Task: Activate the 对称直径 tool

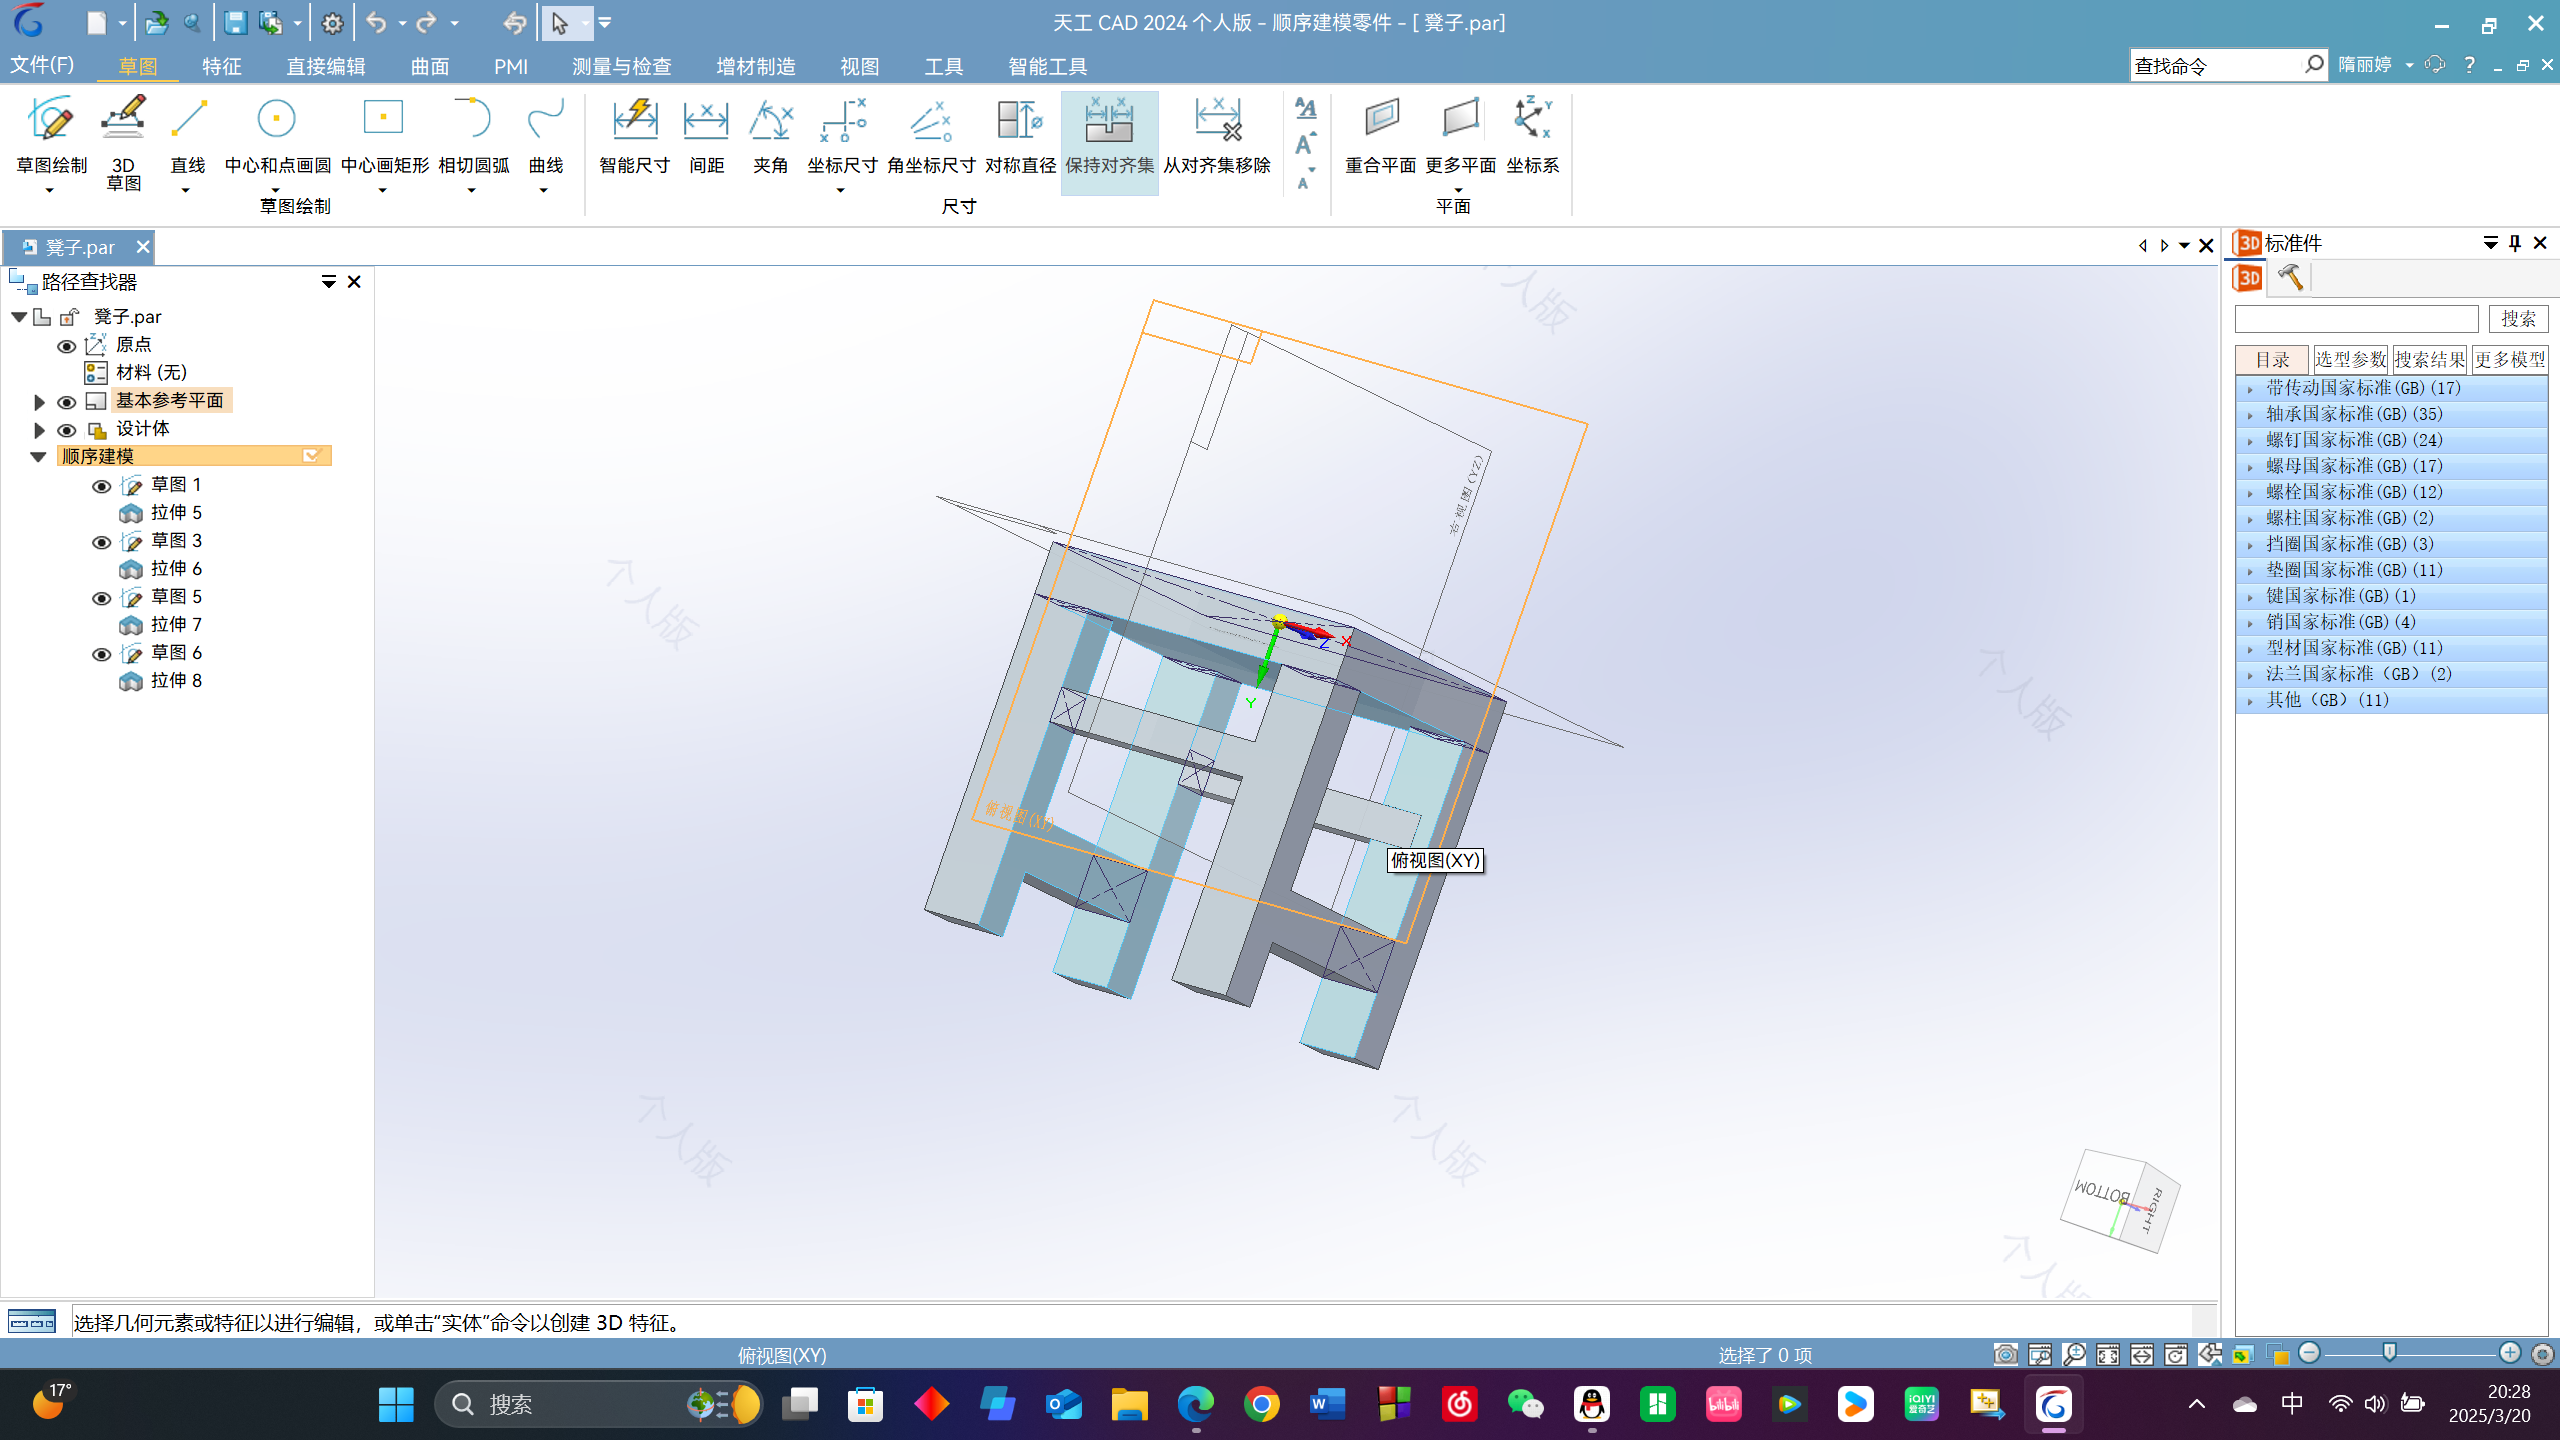Action: coord(1020,135)
